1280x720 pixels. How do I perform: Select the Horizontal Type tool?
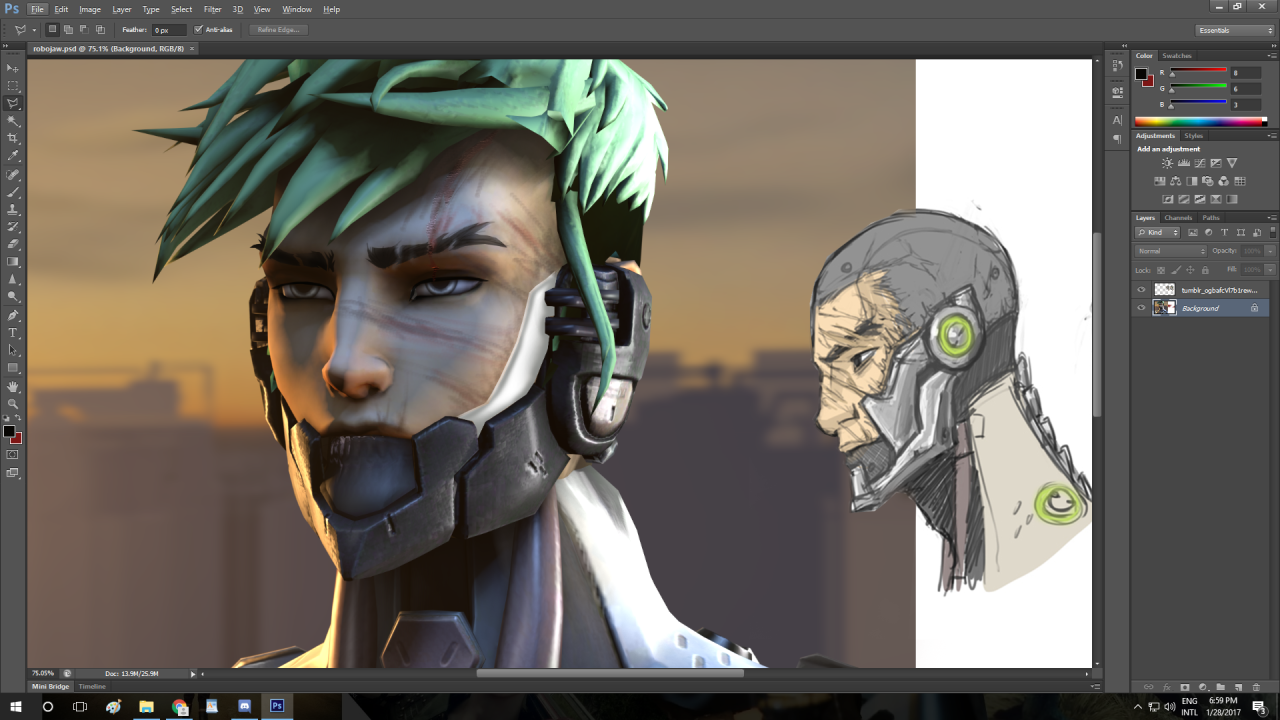point(13,332)
